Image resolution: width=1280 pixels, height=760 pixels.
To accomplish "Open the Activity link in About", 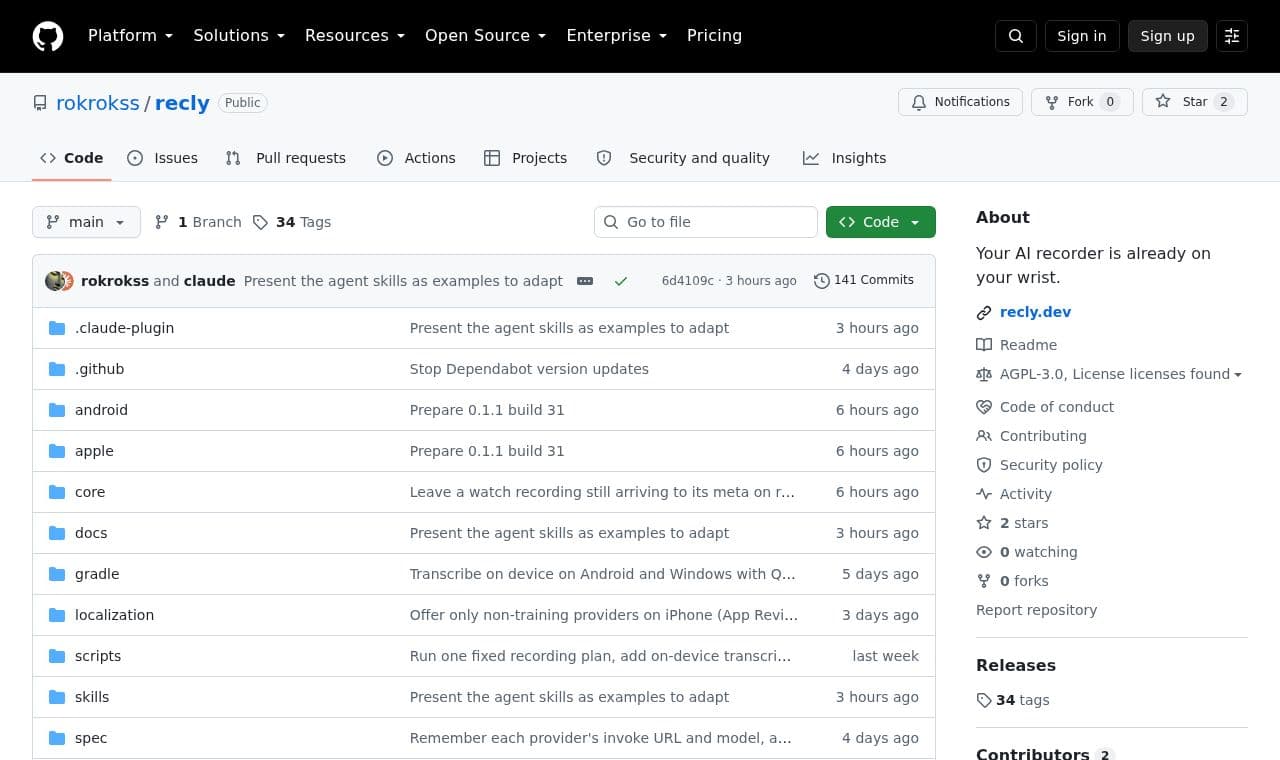I will (1014, 494).
